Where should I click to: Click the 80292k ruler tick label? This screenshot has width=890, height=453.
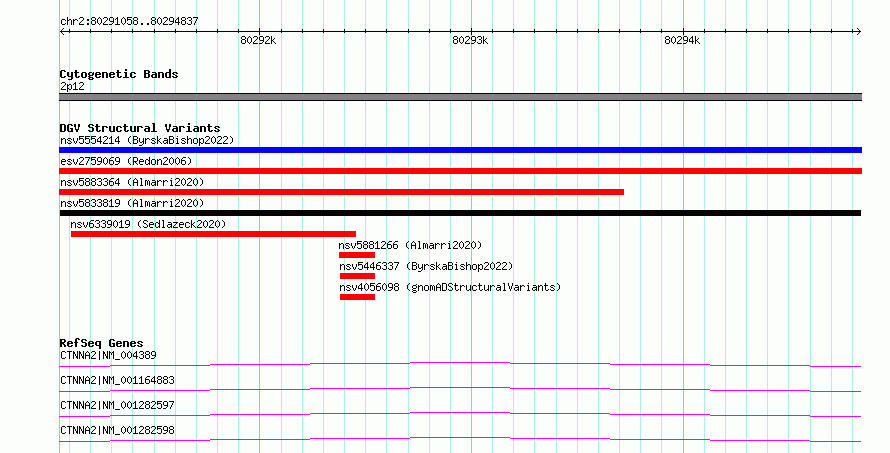point(258,40)
